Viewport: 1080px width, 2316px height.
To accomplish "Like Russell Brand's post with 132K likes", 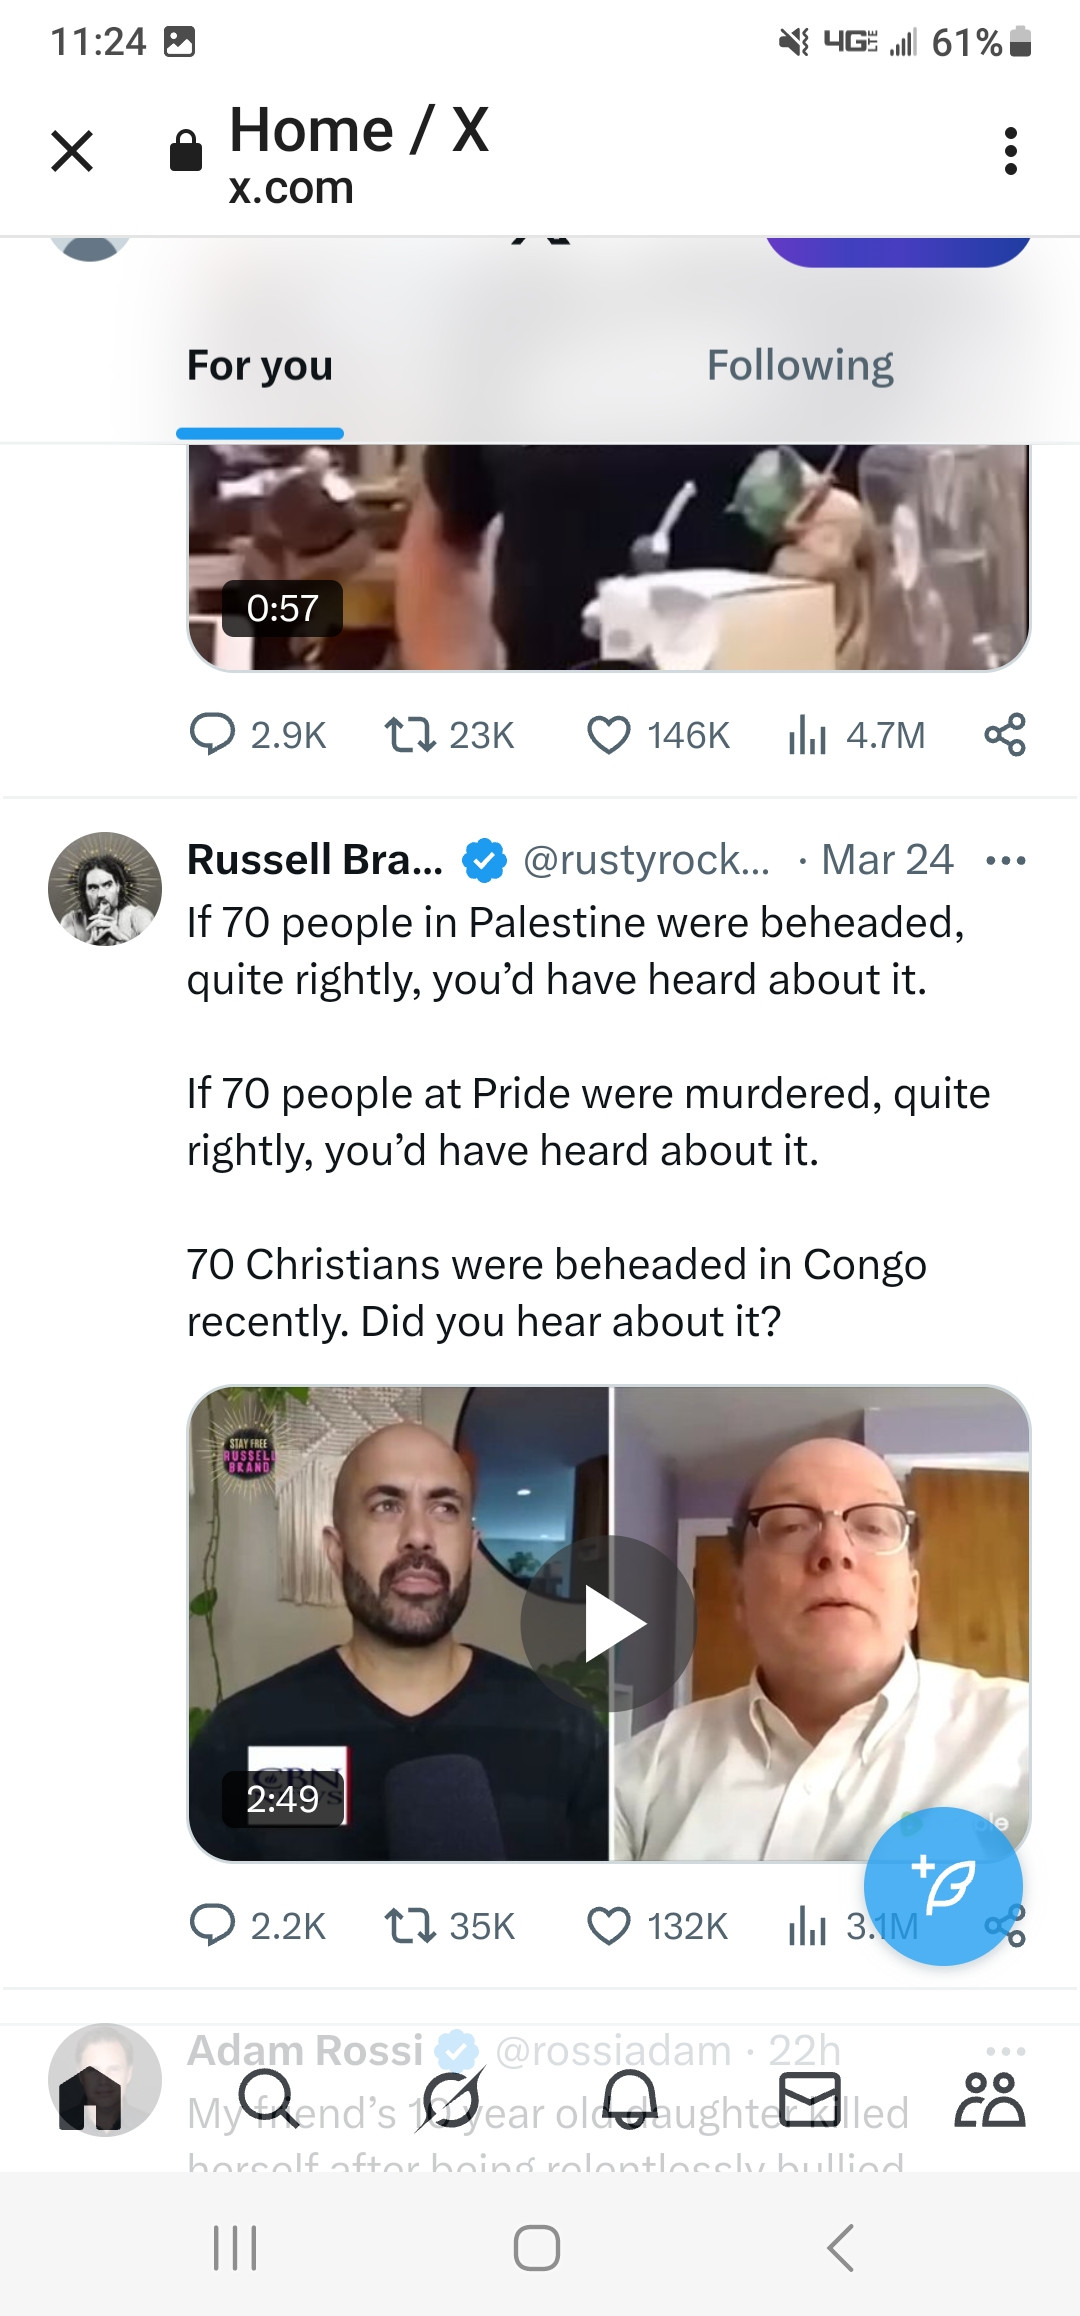I will tap(608, 1926).
